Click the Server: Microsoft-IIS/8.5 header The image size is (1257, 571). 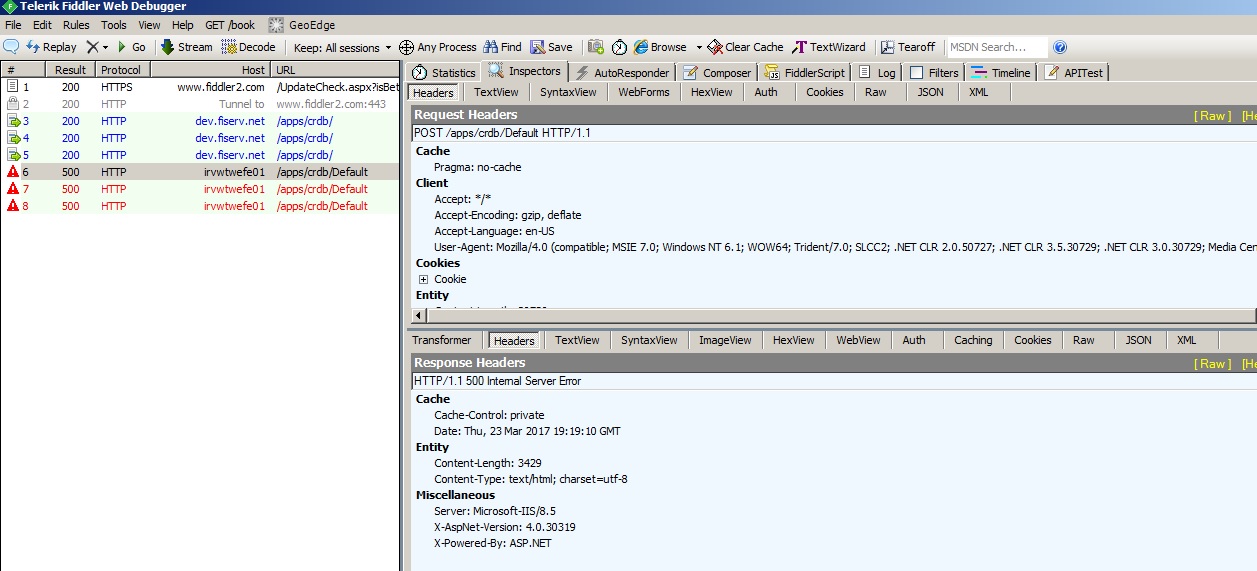click(497, 511)
